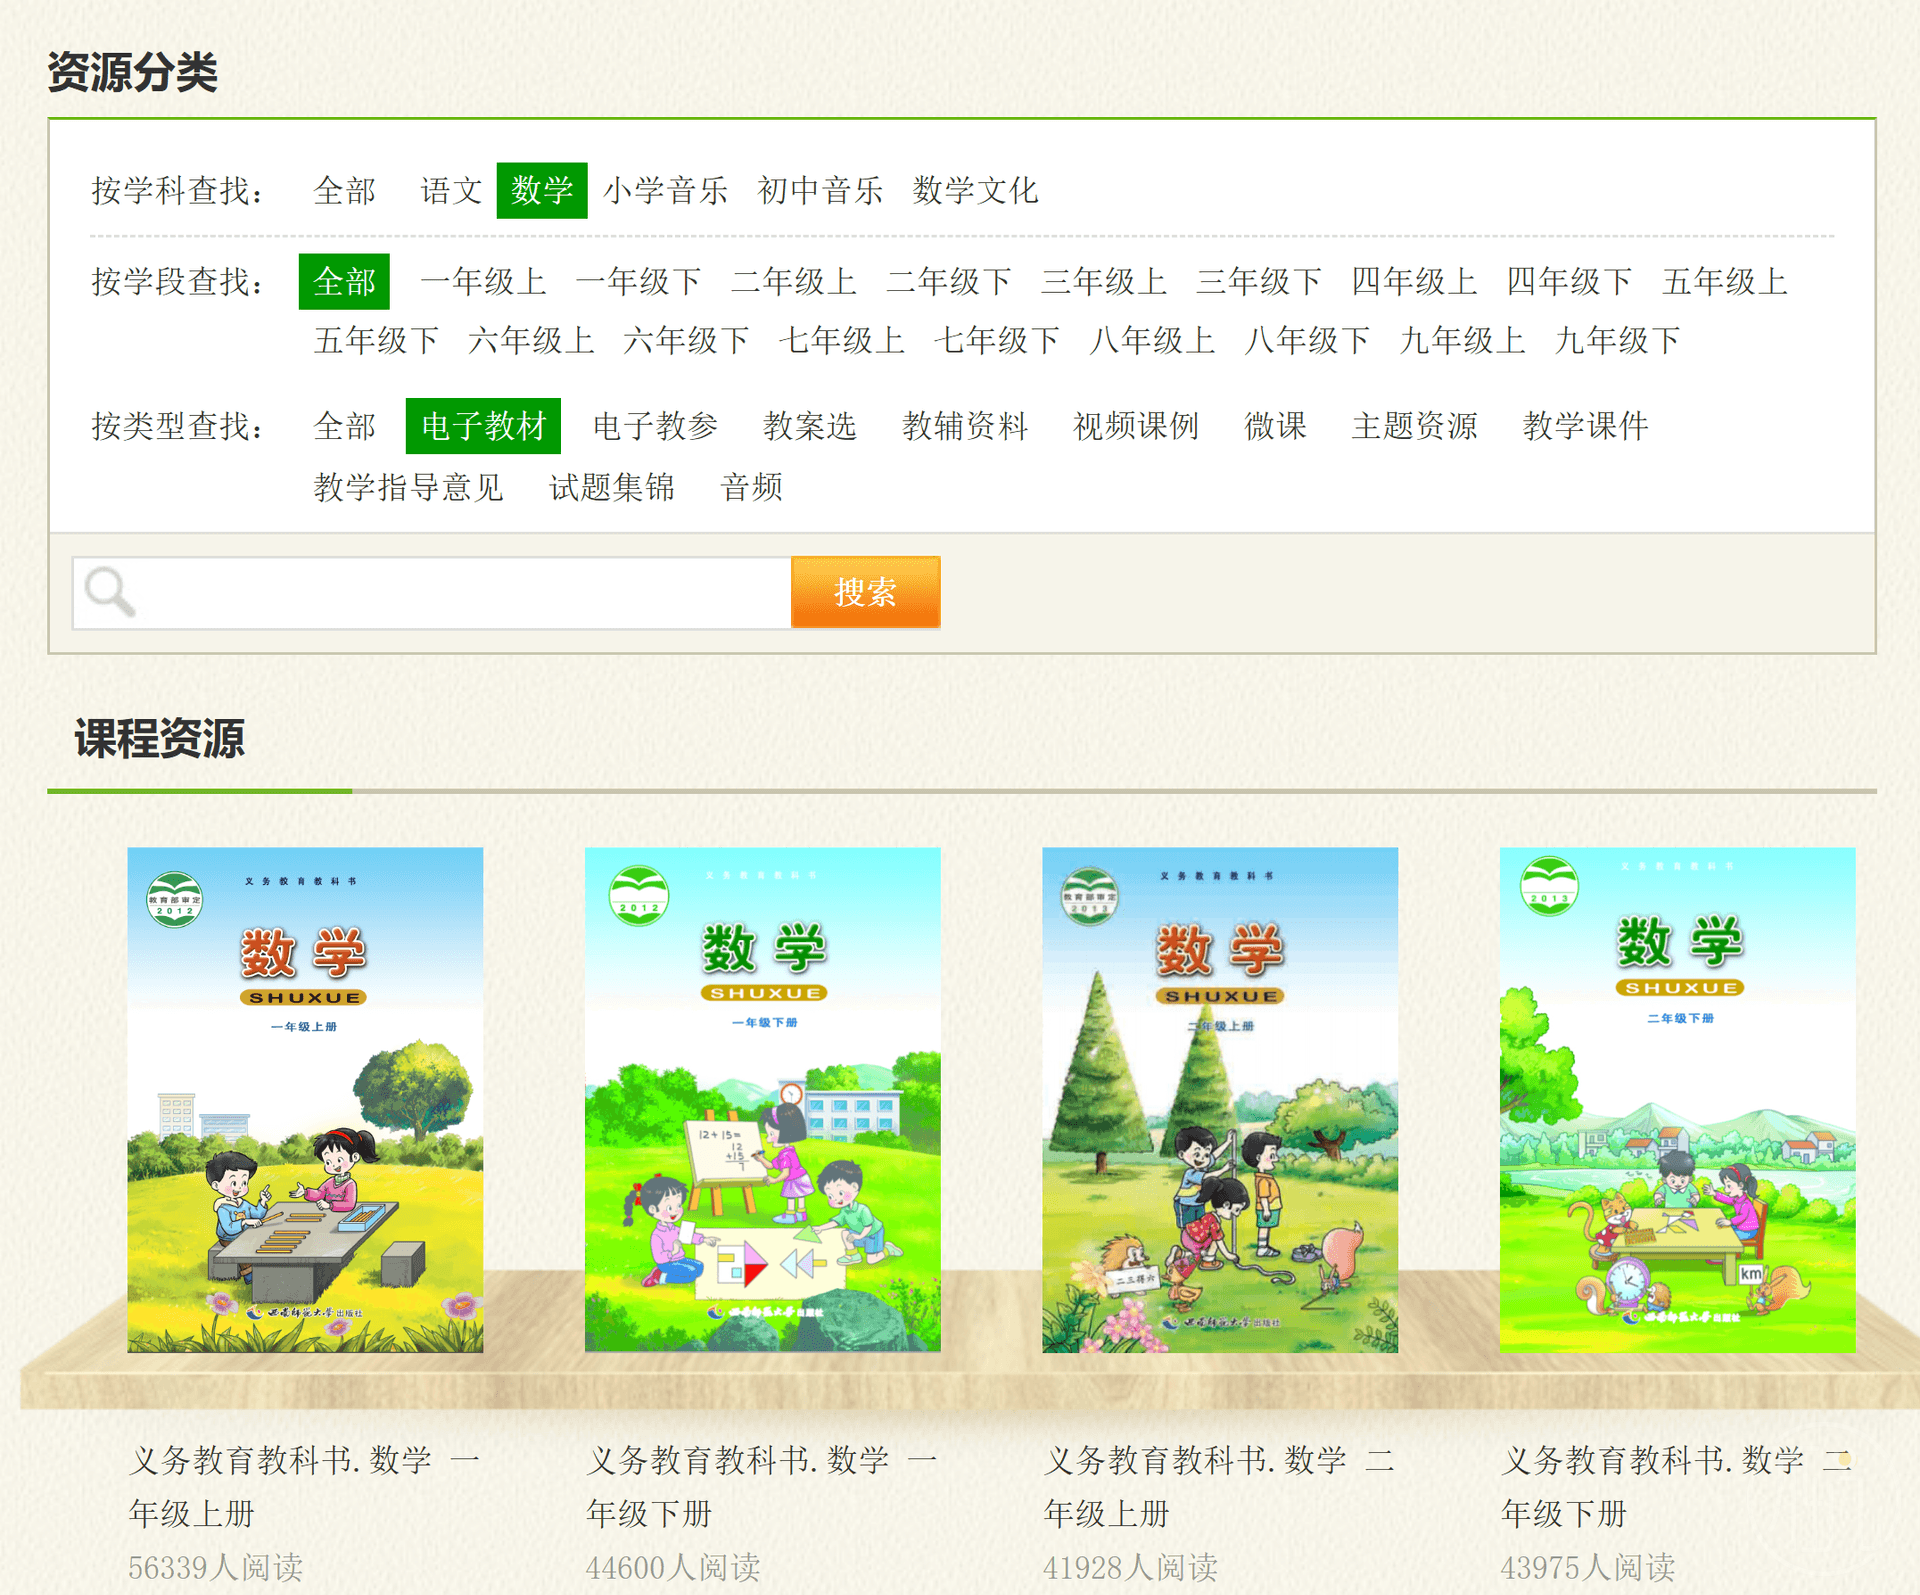Choose 试题集锦 type filter
This screenshot has height=1595, width=1920.
click(612, 487)
